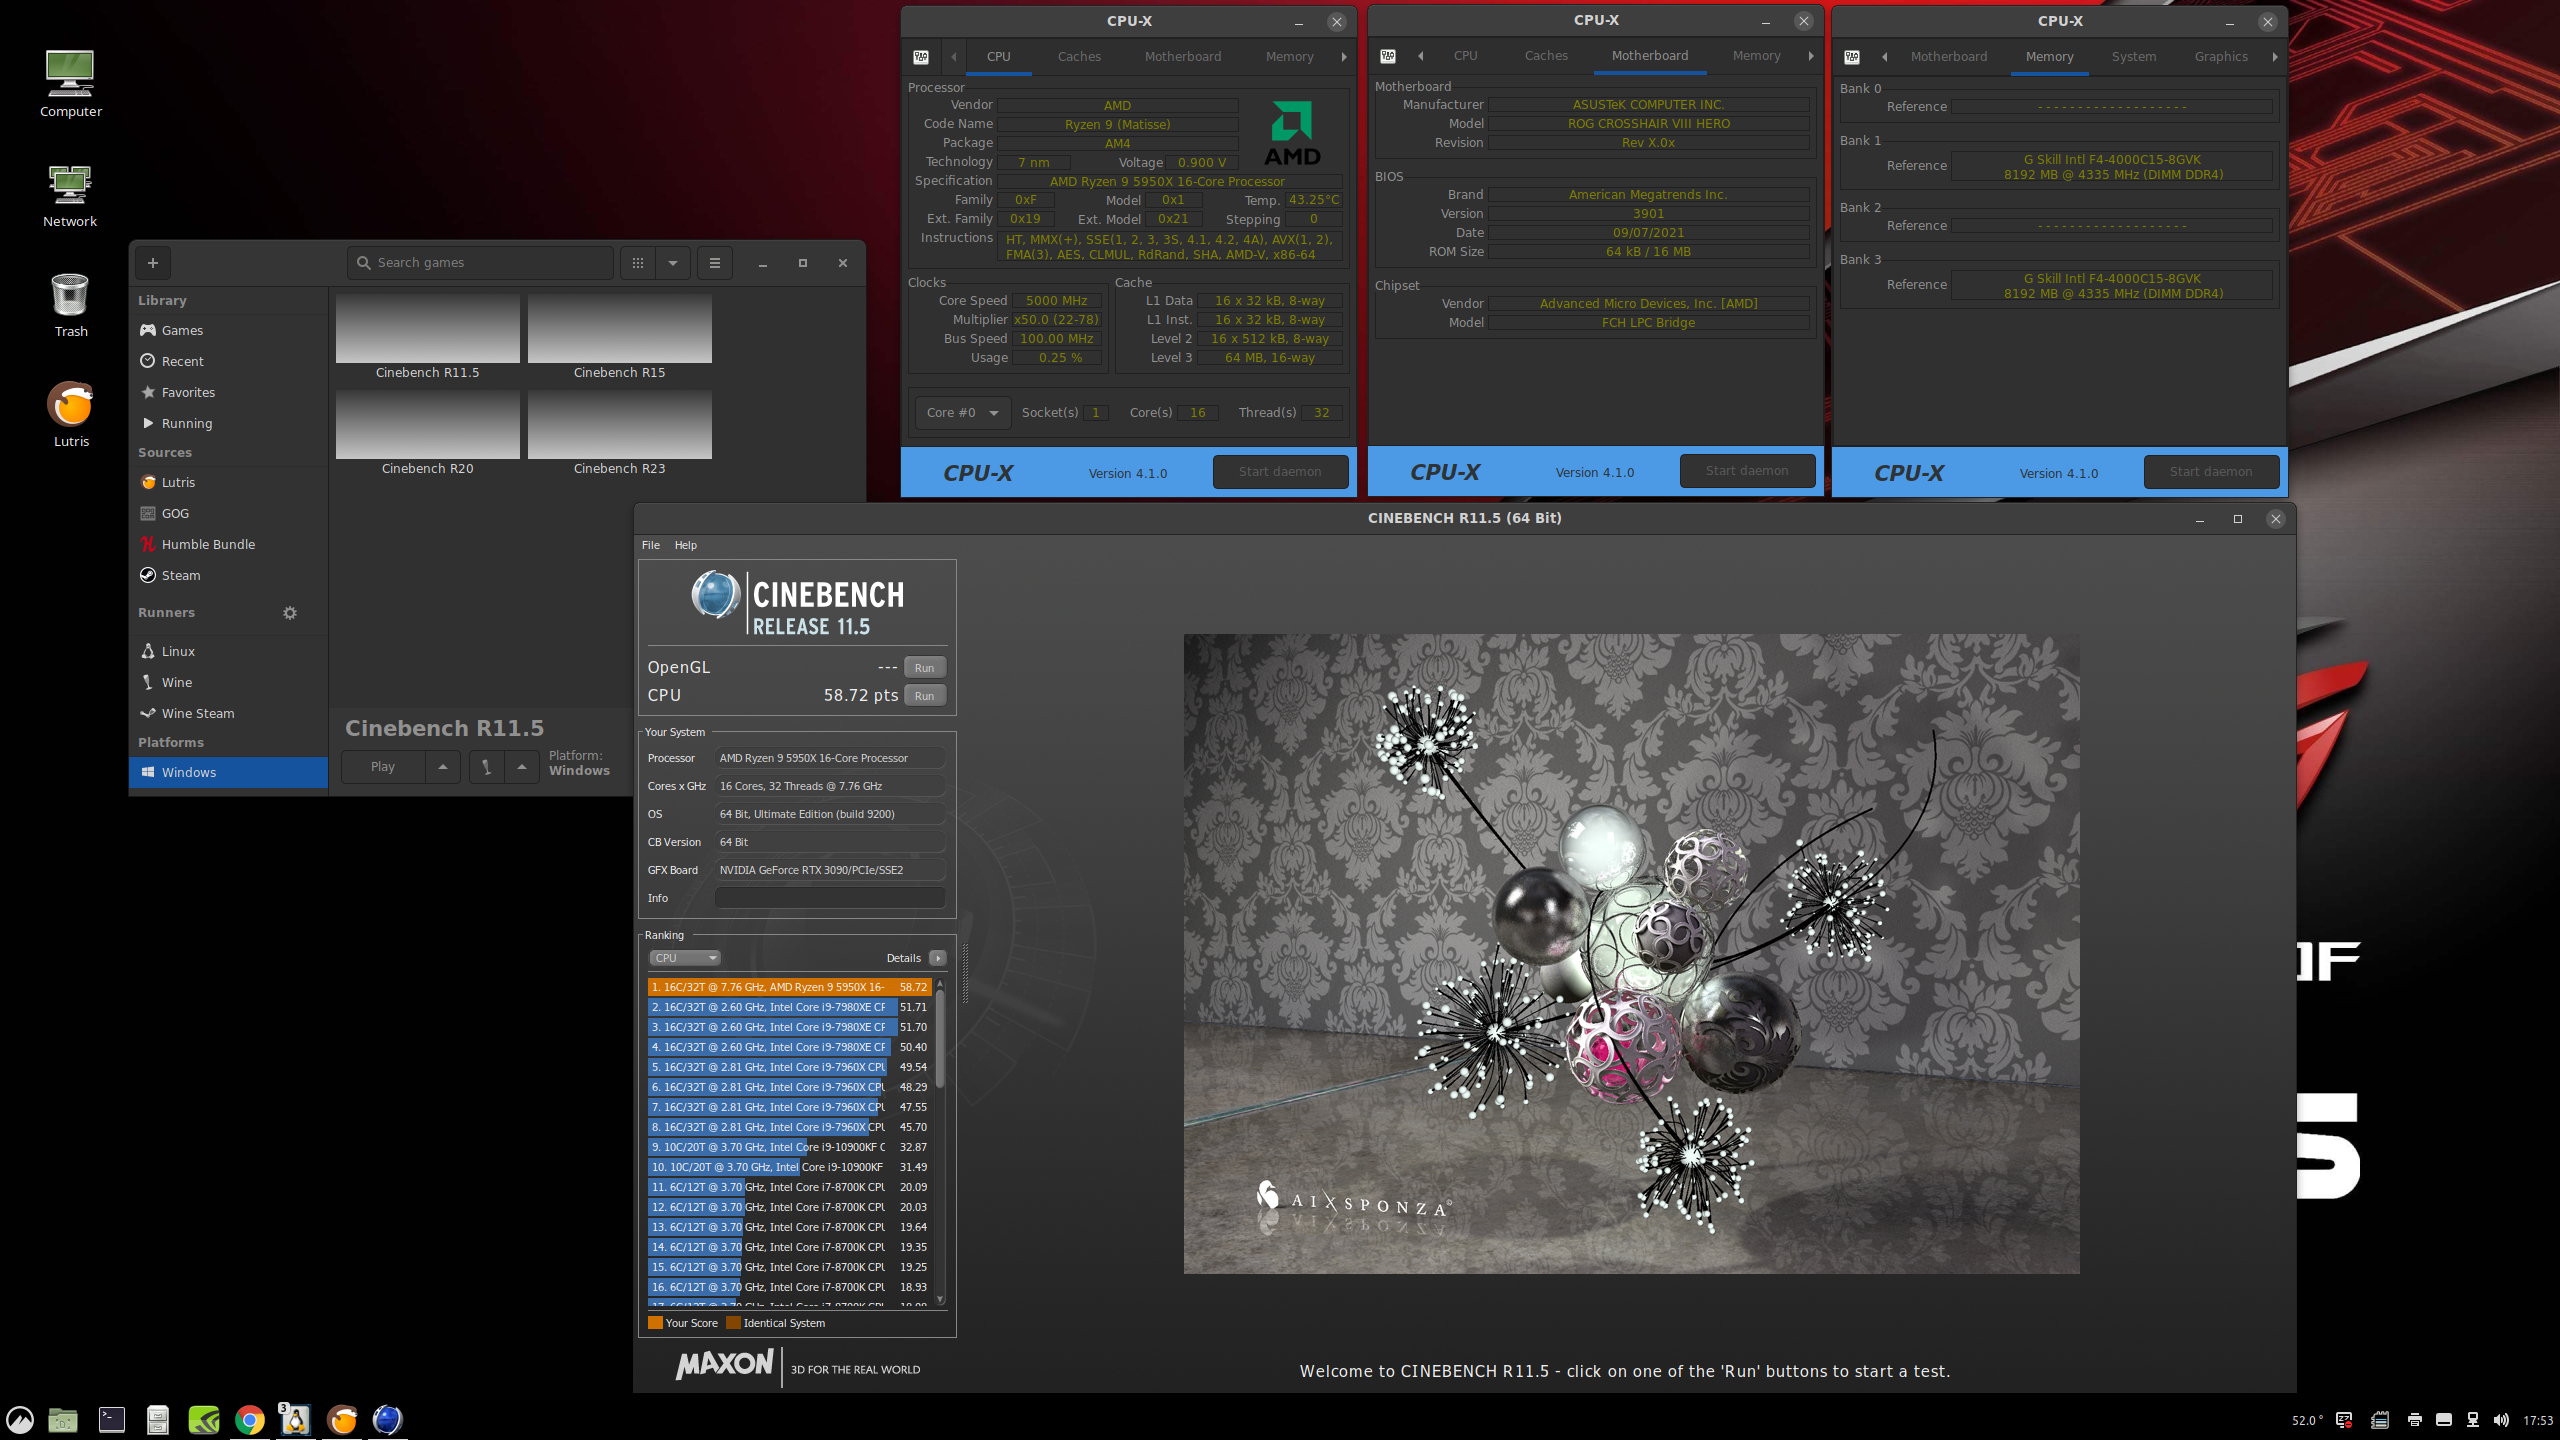
Task: Run the Cinebench CPU test
Action: pyautogui.click(x=924, y=696)
